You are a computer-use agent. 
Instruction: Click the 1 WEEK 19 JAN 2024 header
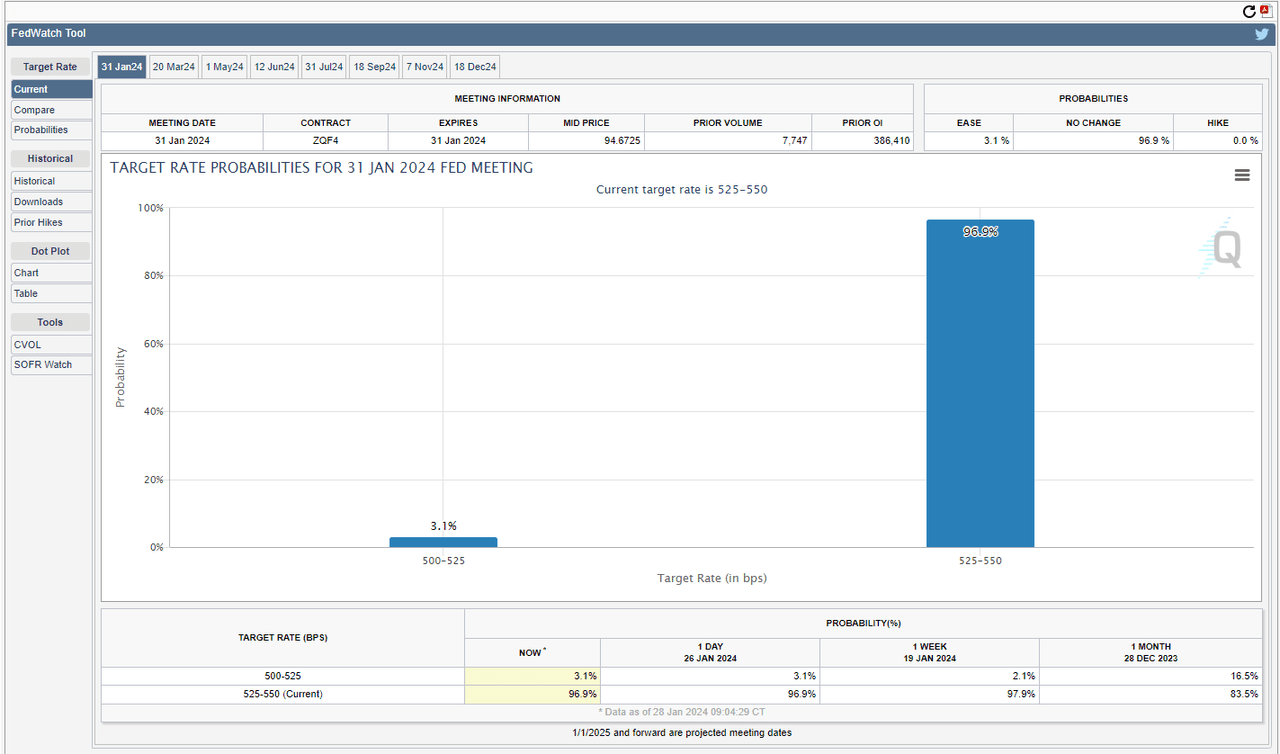click(929, 652)
